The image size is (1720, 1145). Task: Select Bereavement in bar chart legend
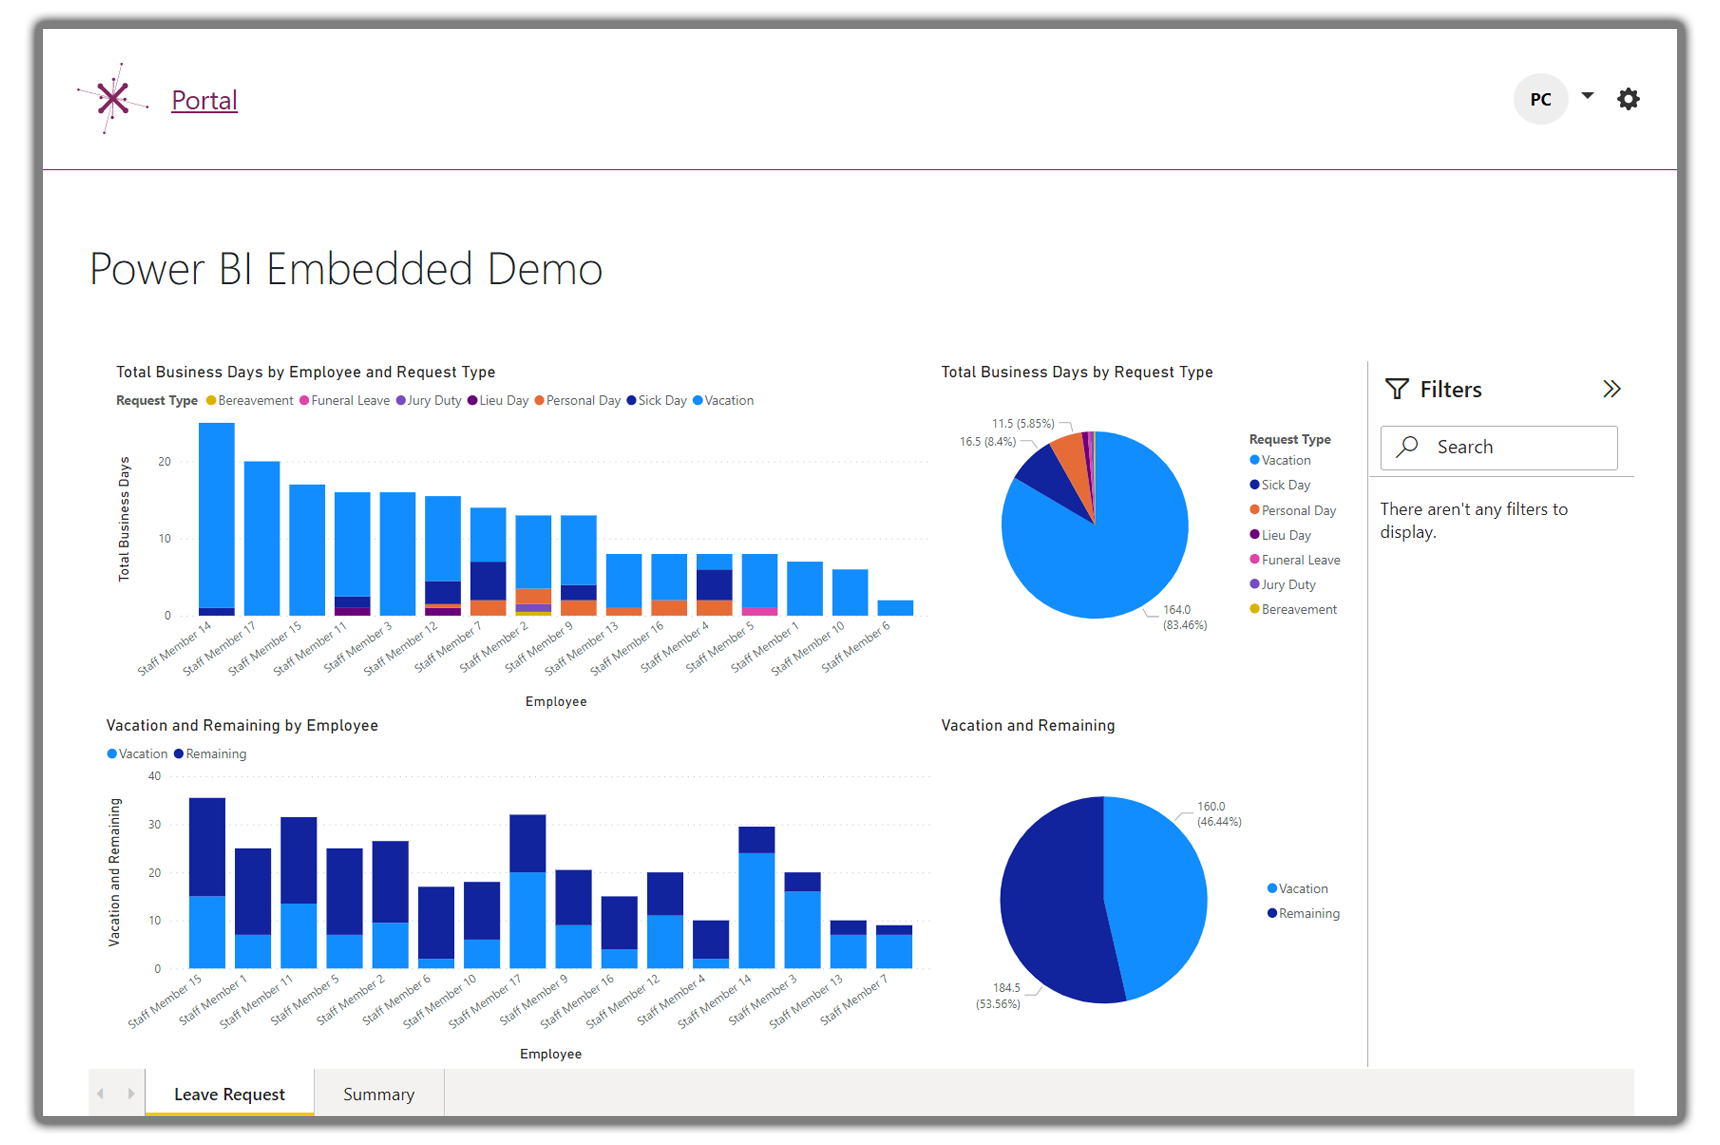coord(250,401)
